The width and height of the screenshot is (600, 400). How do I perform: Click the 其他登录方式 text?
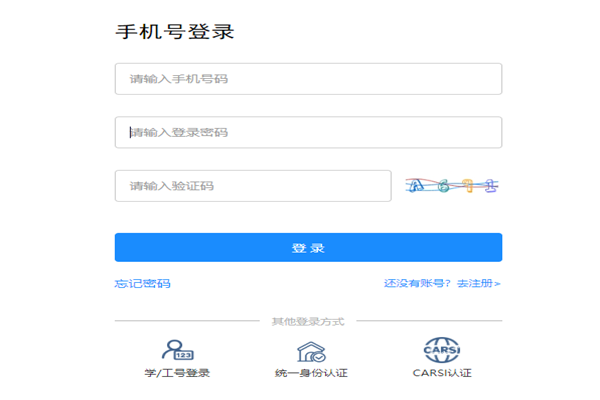click(x=308, y=322)
